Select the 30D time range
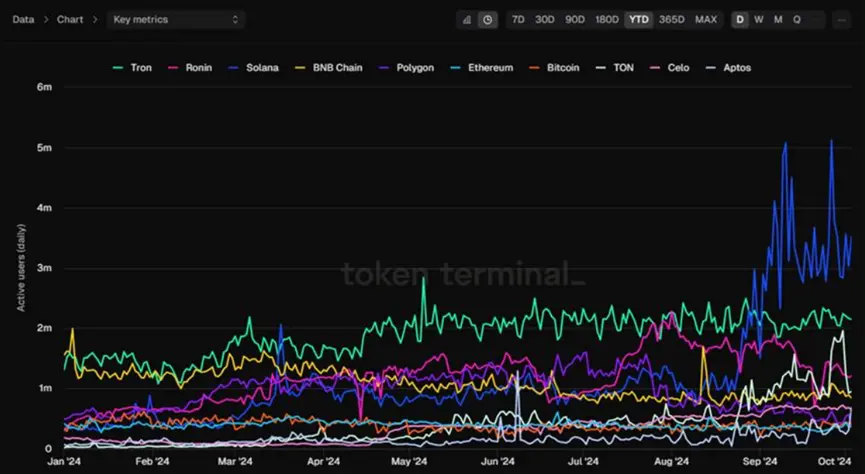This screenshot has width=865, height=474. coord(545,19)
